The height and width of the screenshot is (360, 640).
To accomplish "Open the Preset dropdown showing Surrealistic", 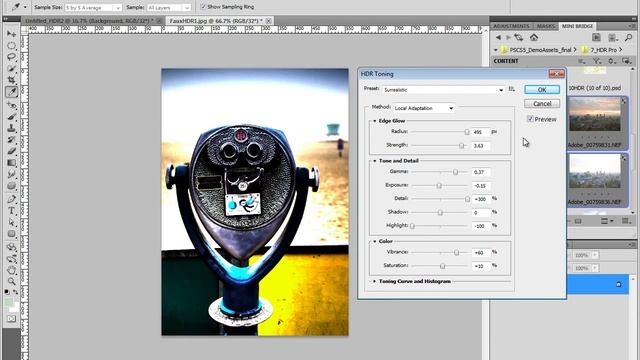I will [444, 90].
